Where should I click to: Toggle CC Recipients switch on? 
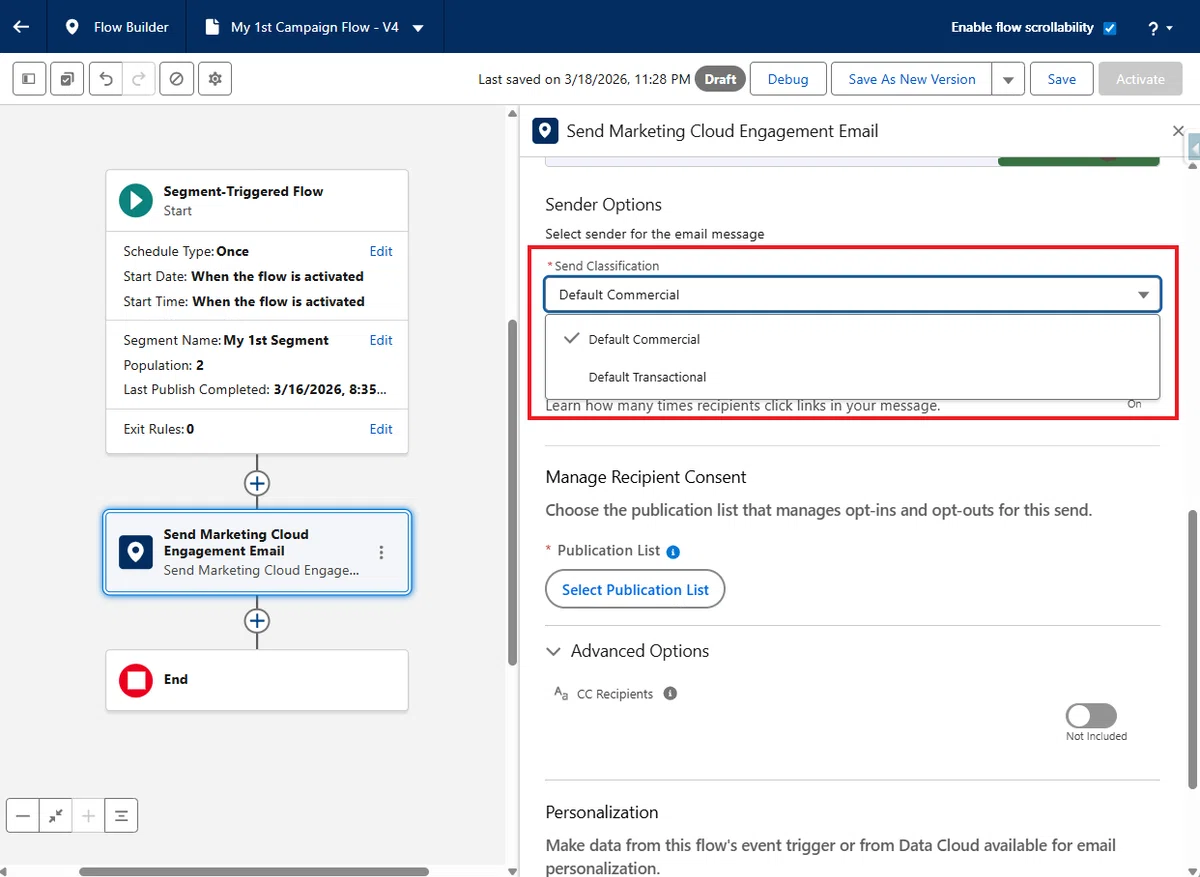[x=1091, y=715]
